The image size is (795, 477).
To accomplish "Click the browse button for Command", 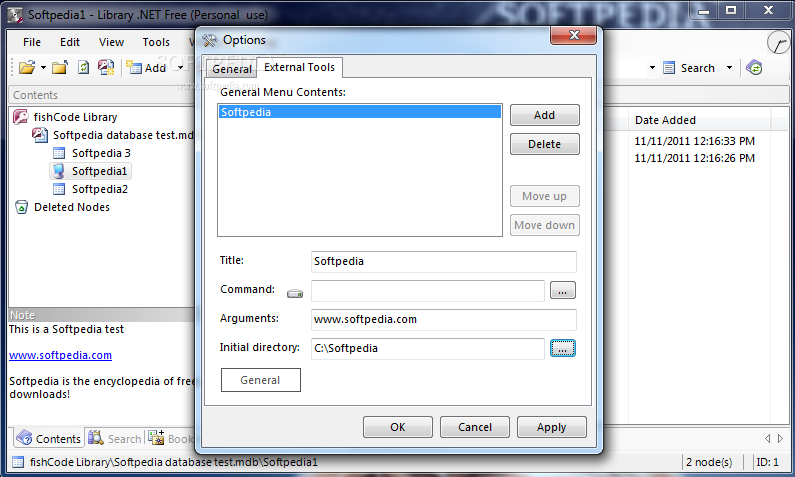I will coord(563,290).
